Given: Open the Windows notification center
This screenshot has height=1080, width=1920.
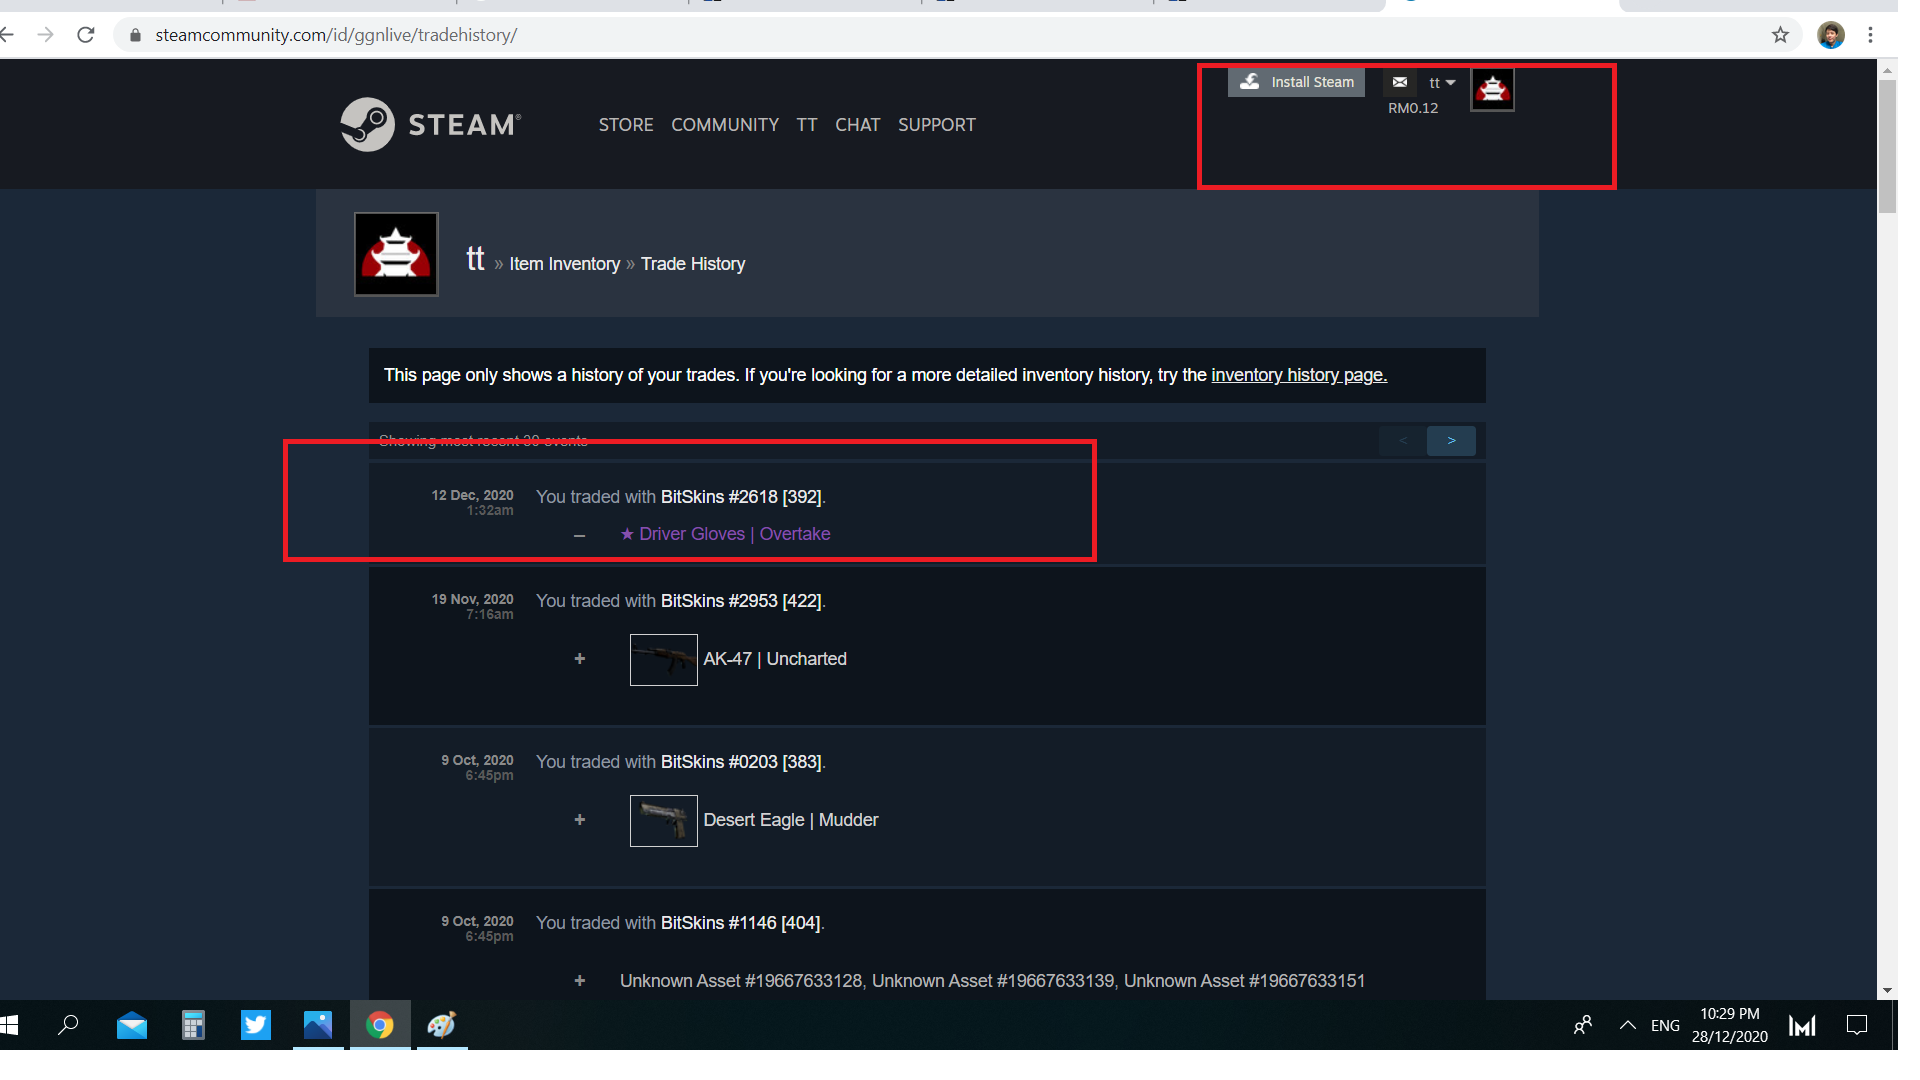Looking at the screenshot, I should click(x=1857, y=1025).
